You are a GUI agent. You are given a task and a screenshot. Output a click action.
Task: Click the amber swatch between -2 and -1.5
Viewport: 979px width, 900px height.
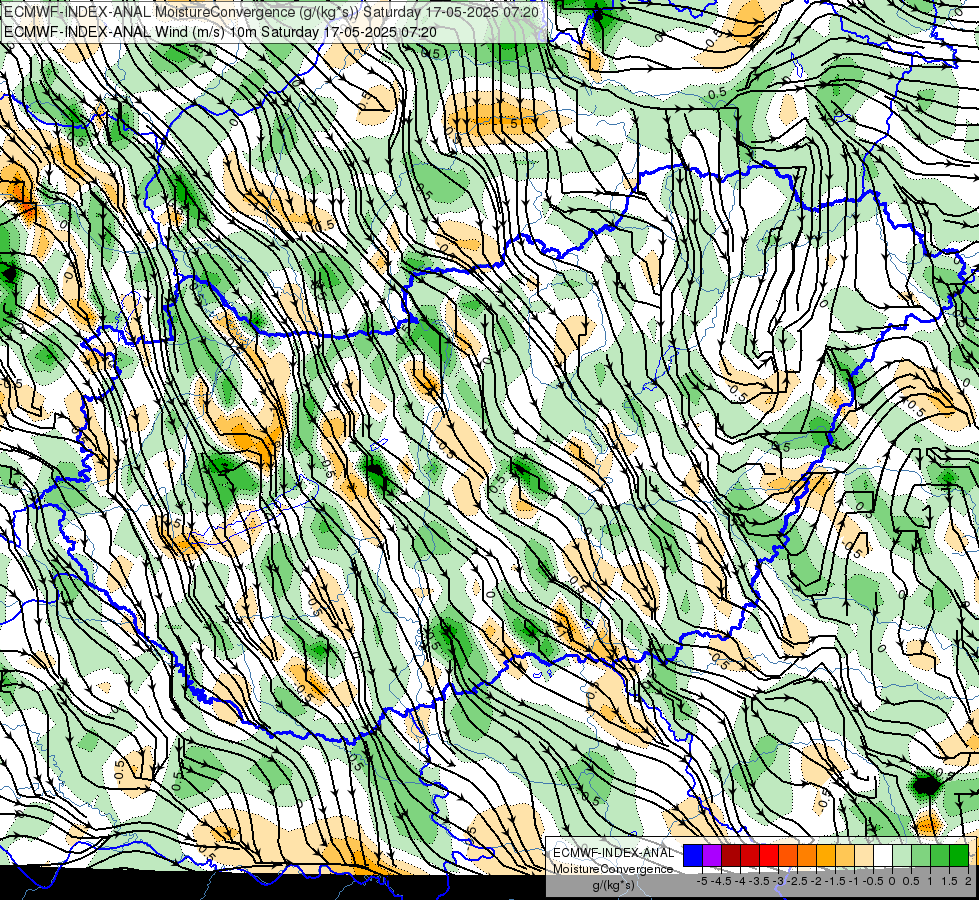pyautogui.click(x=826, y=856)
